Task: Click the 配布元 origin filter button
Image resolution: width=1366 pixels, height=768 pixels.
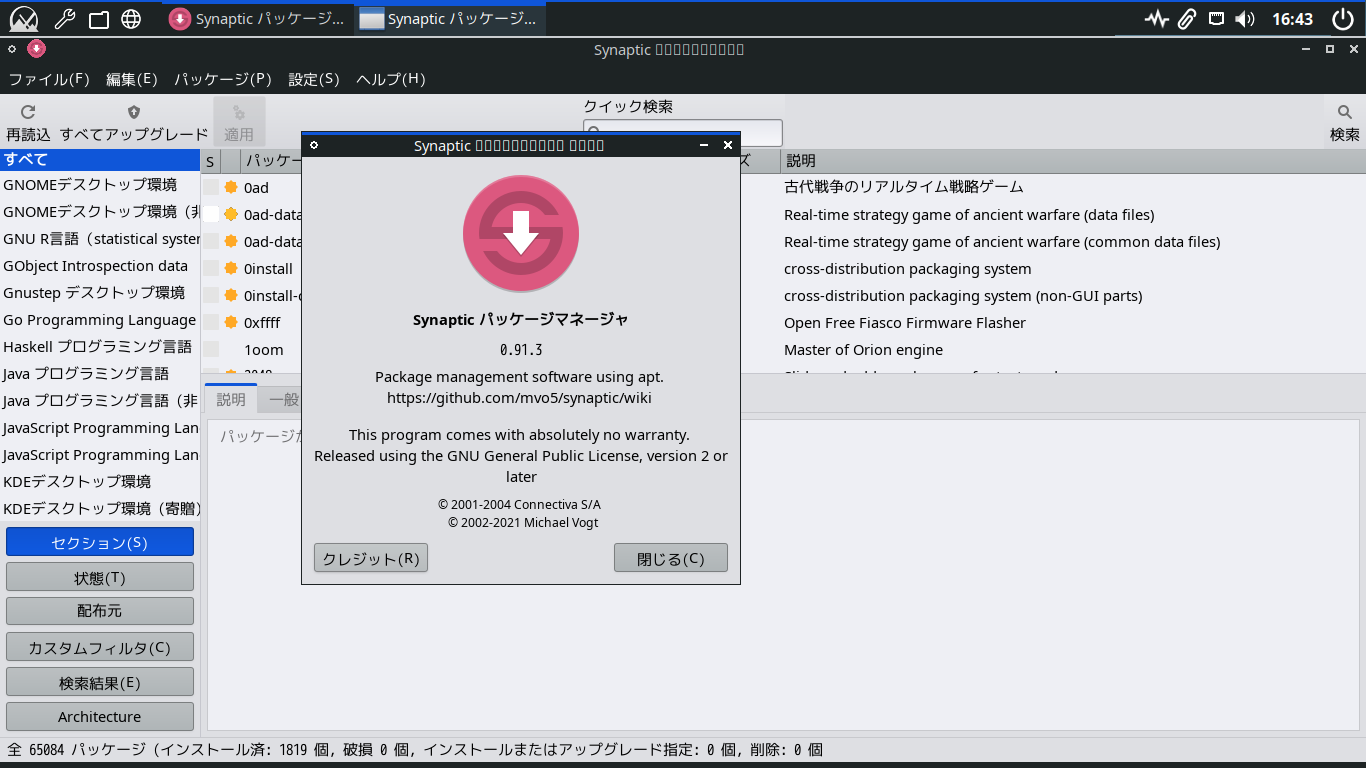Action: pos(100,611)
